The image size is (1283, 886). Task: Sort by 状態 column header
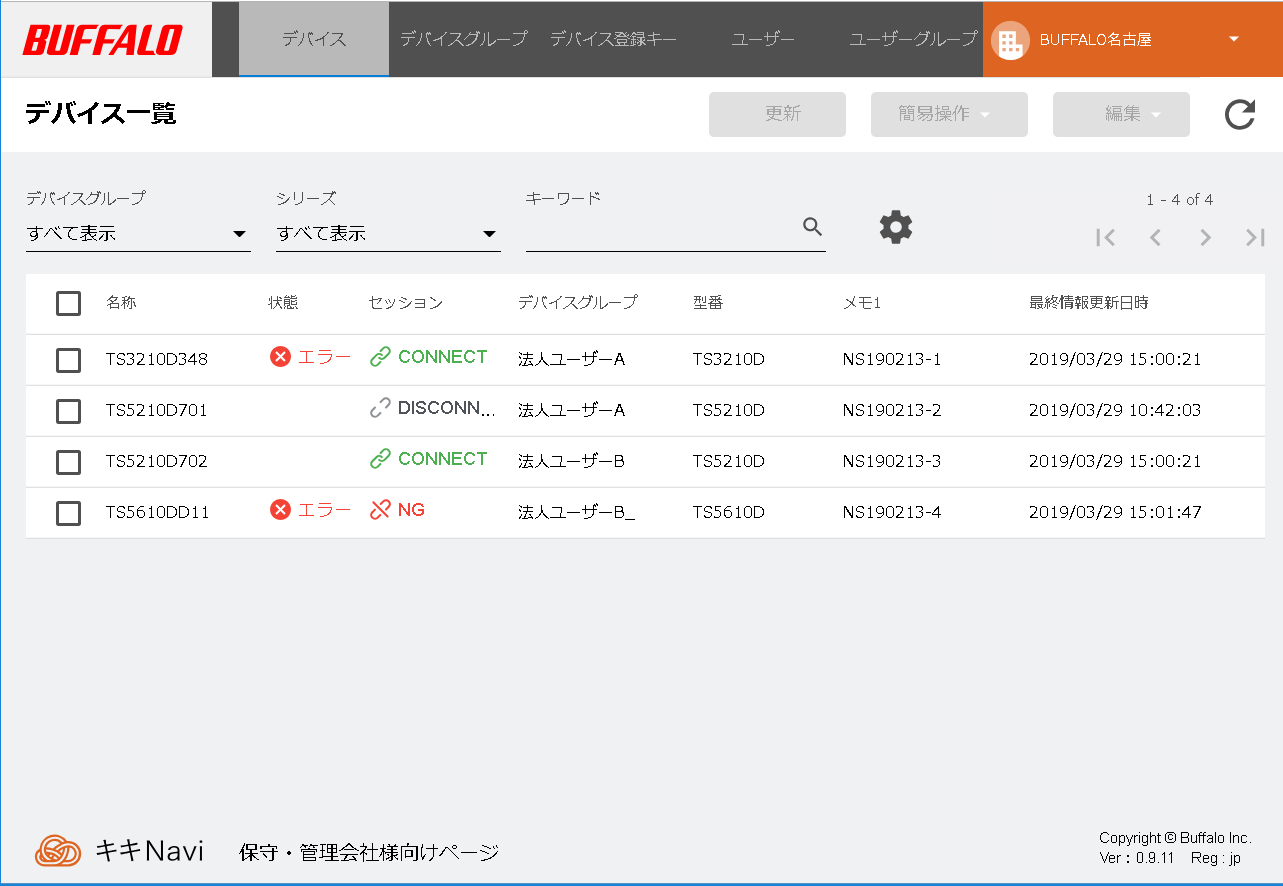(283, 302)
